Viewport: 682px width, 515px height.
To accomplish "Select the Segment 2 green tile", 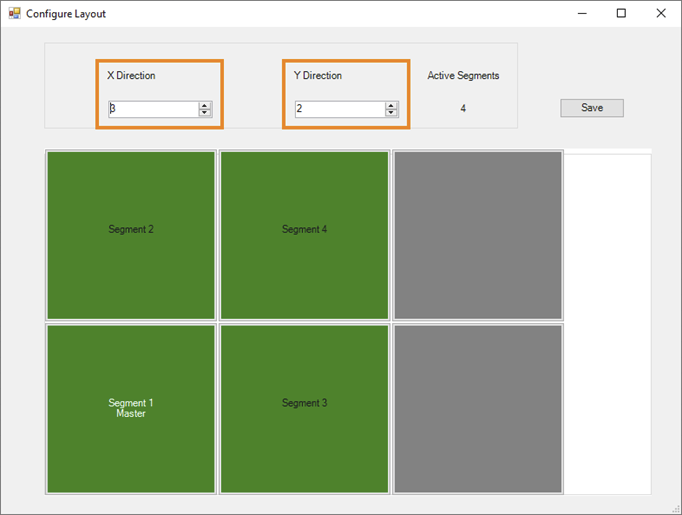I will click(x=131, y=235).
